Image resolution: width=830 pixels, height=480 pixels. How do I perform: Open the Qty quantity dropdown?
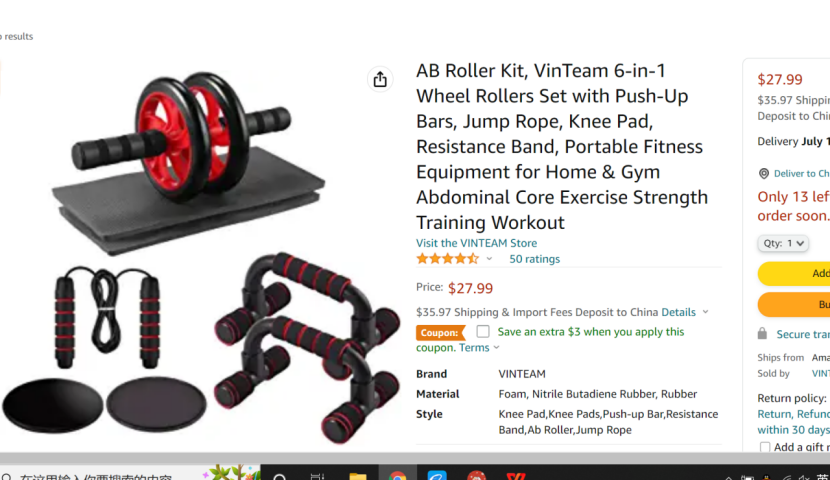click(x=783, y=243)
